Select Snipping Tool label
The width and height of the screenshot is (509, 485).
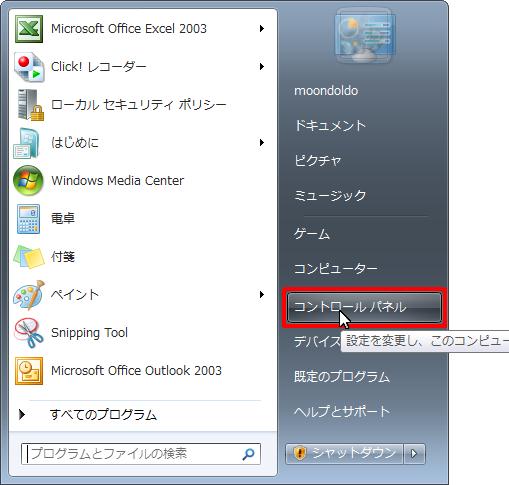click(x=89, y=333)
